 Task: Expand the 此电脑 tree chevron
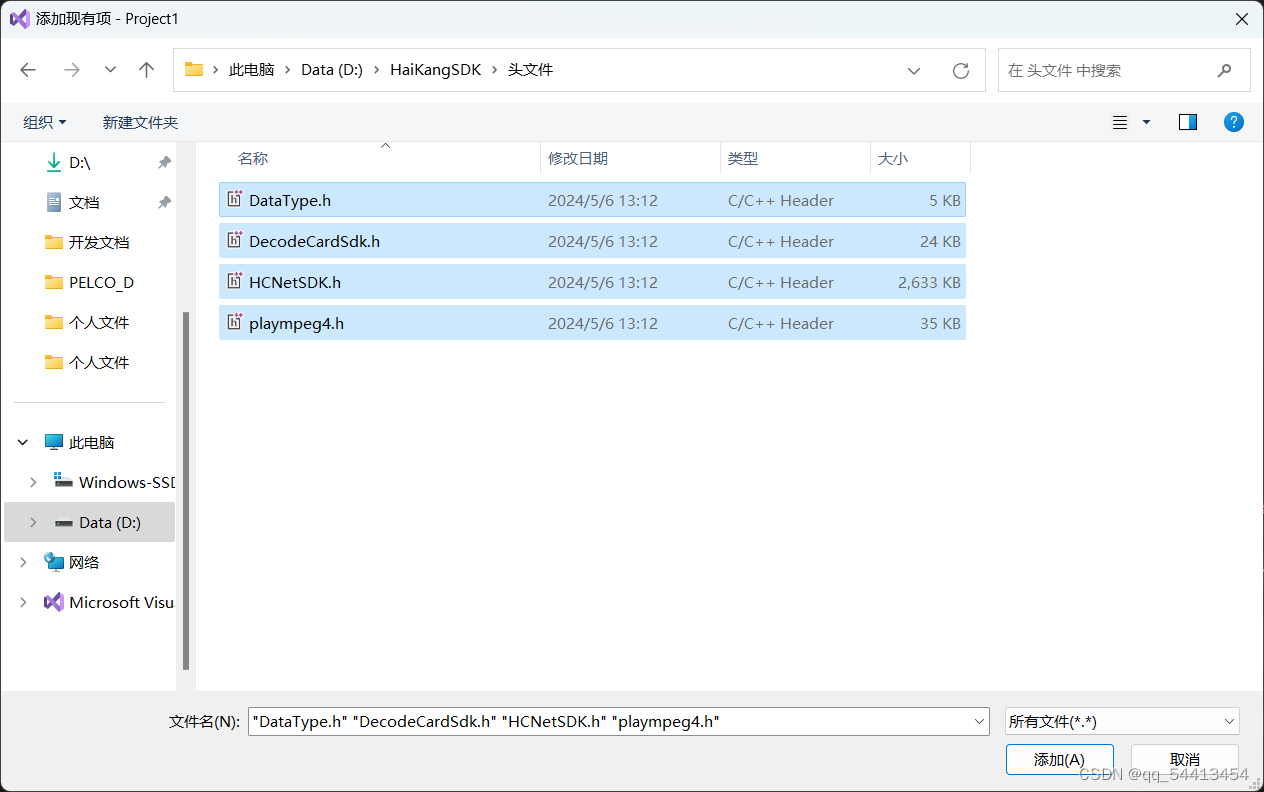(x=22, y=441)
